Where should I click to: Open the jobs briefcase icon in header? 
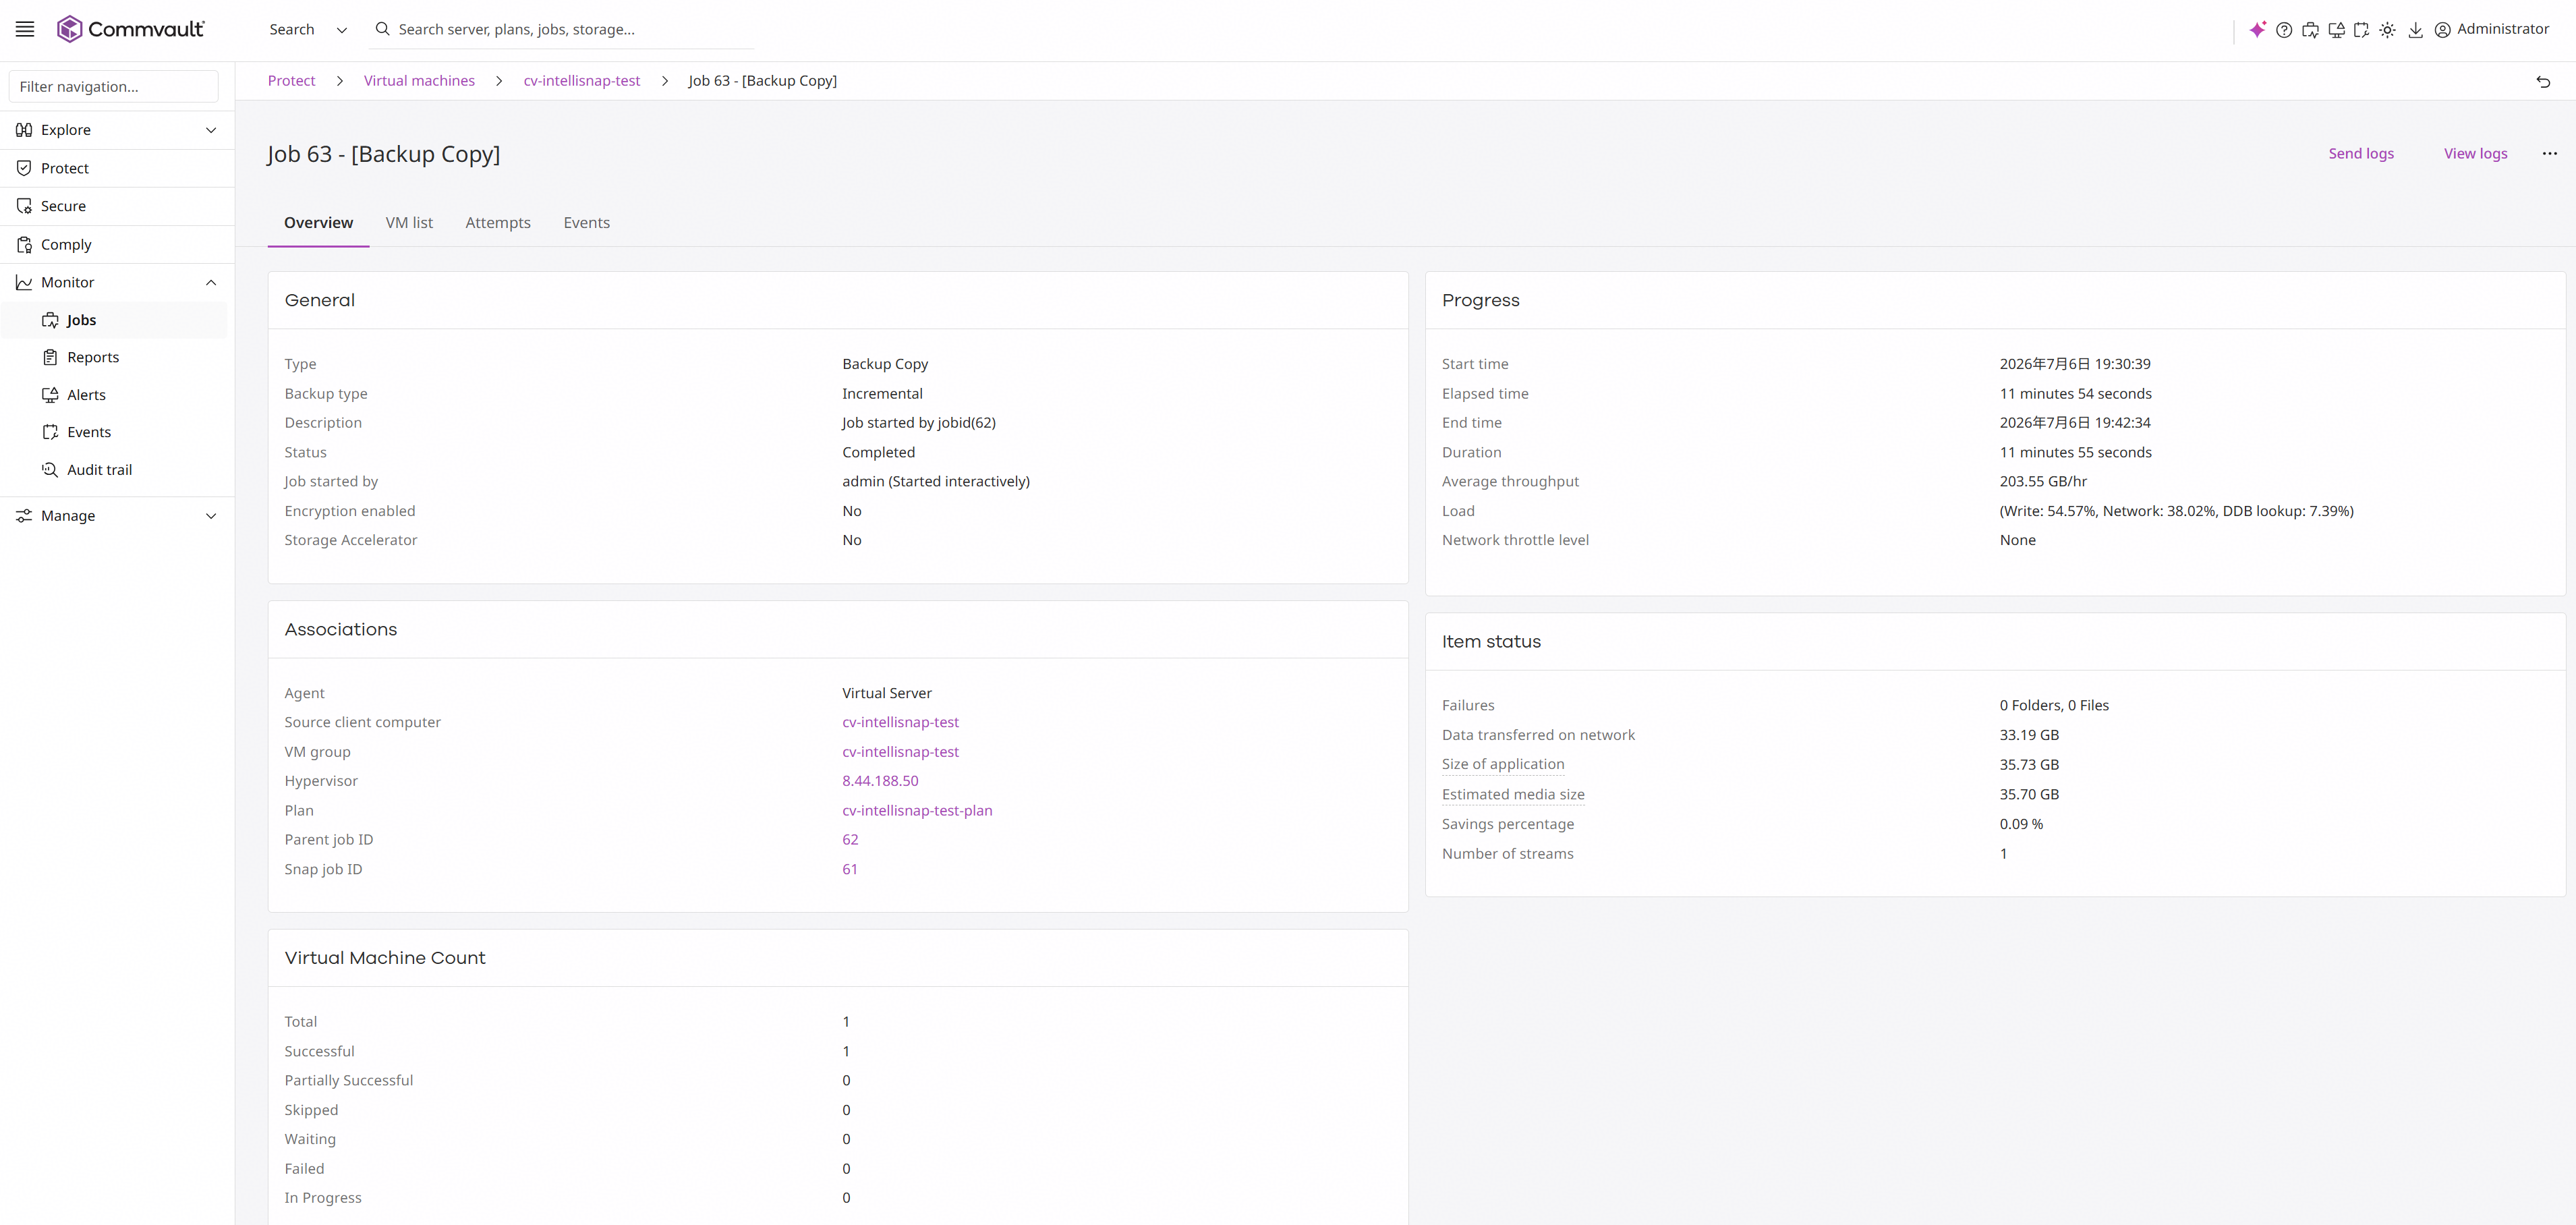(x=2310, y=30)
